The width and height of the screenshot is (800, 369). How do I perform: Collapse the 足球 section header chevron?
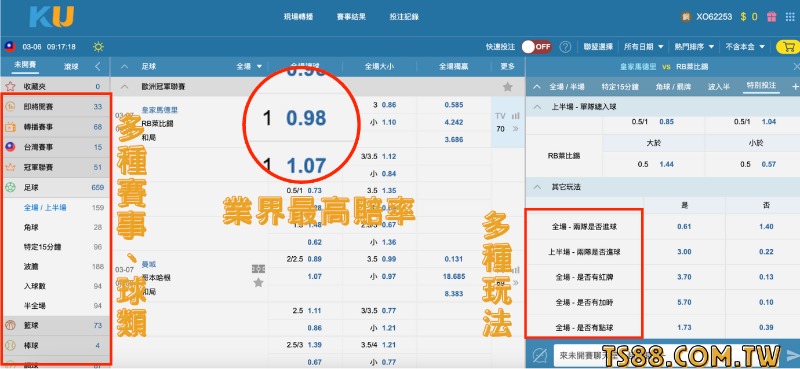pos(125,66)
